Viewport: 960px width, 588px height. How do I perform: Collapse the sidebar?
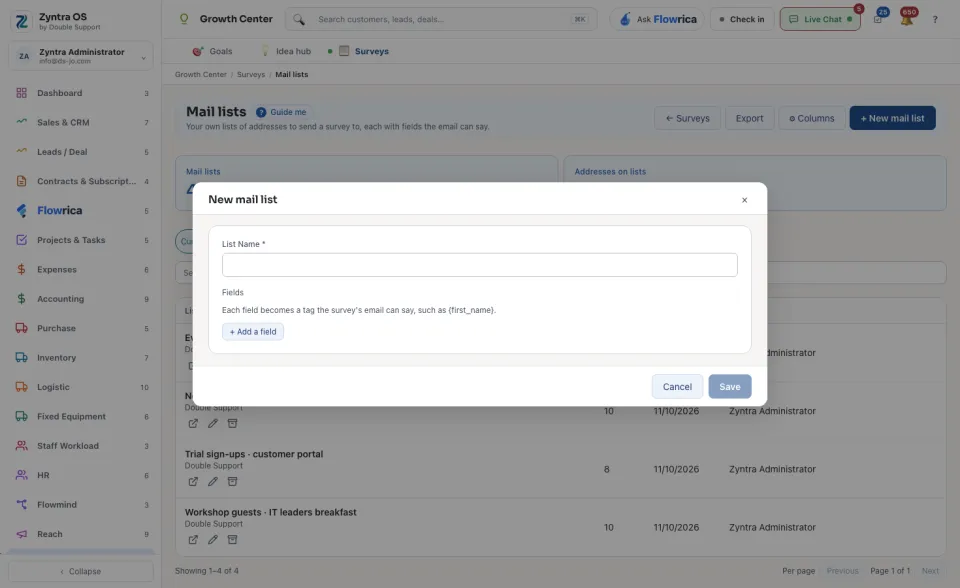(81, 571)
